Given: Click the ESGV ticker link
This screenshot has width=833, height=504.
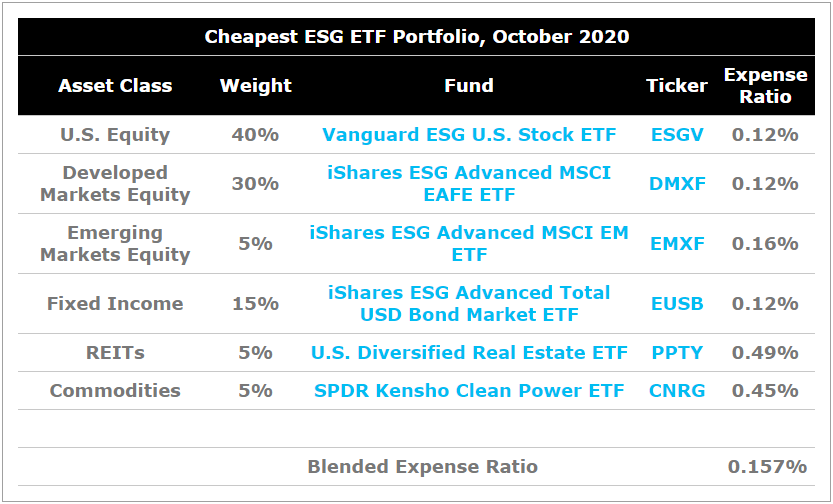Looking at the screenshot, I should click(677, 135).
